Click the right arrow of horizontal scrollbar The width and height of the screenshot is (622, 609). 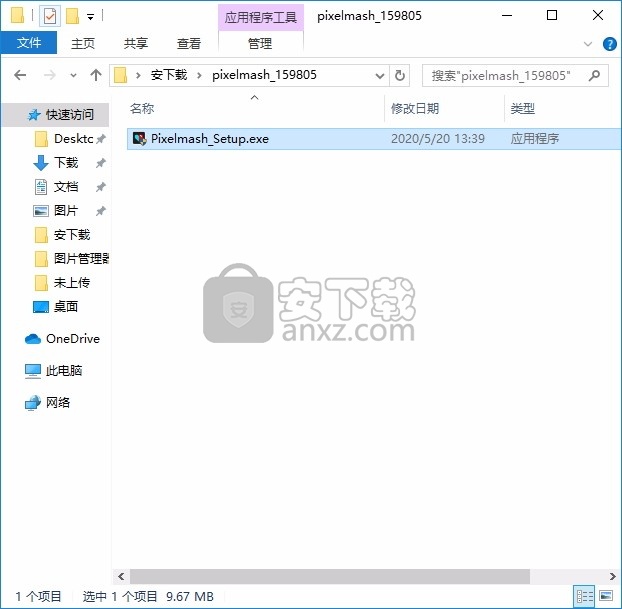click(x=612, y=576)
